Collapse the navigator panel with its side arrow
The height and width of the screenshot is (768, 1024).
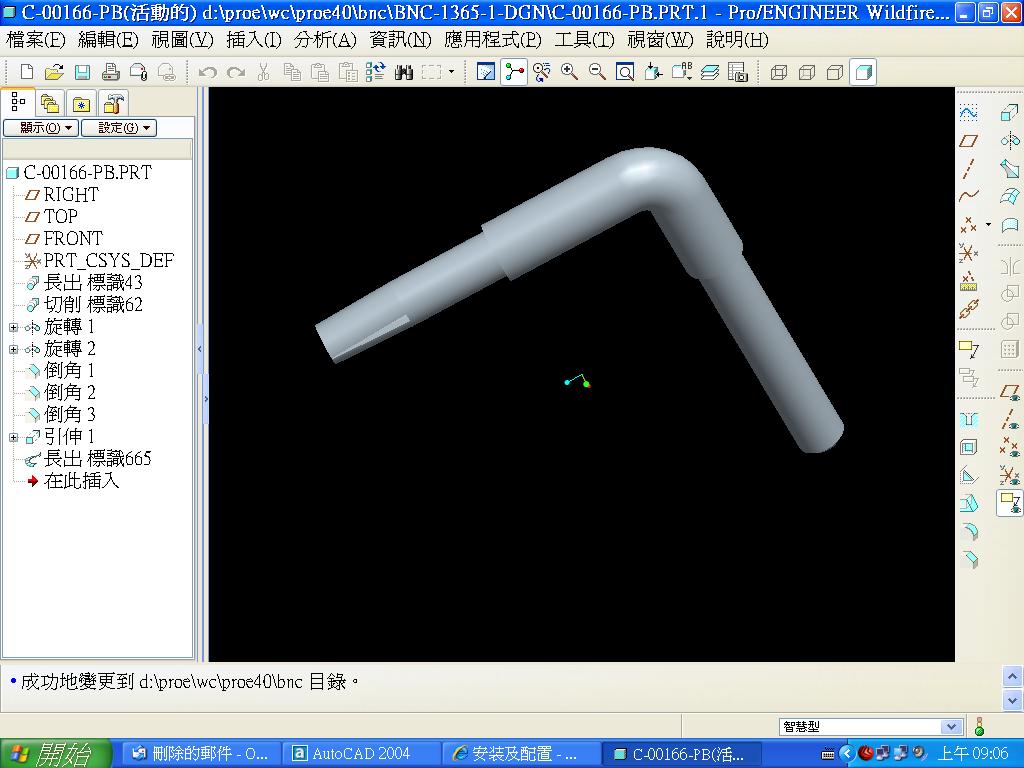pos(200,349)
